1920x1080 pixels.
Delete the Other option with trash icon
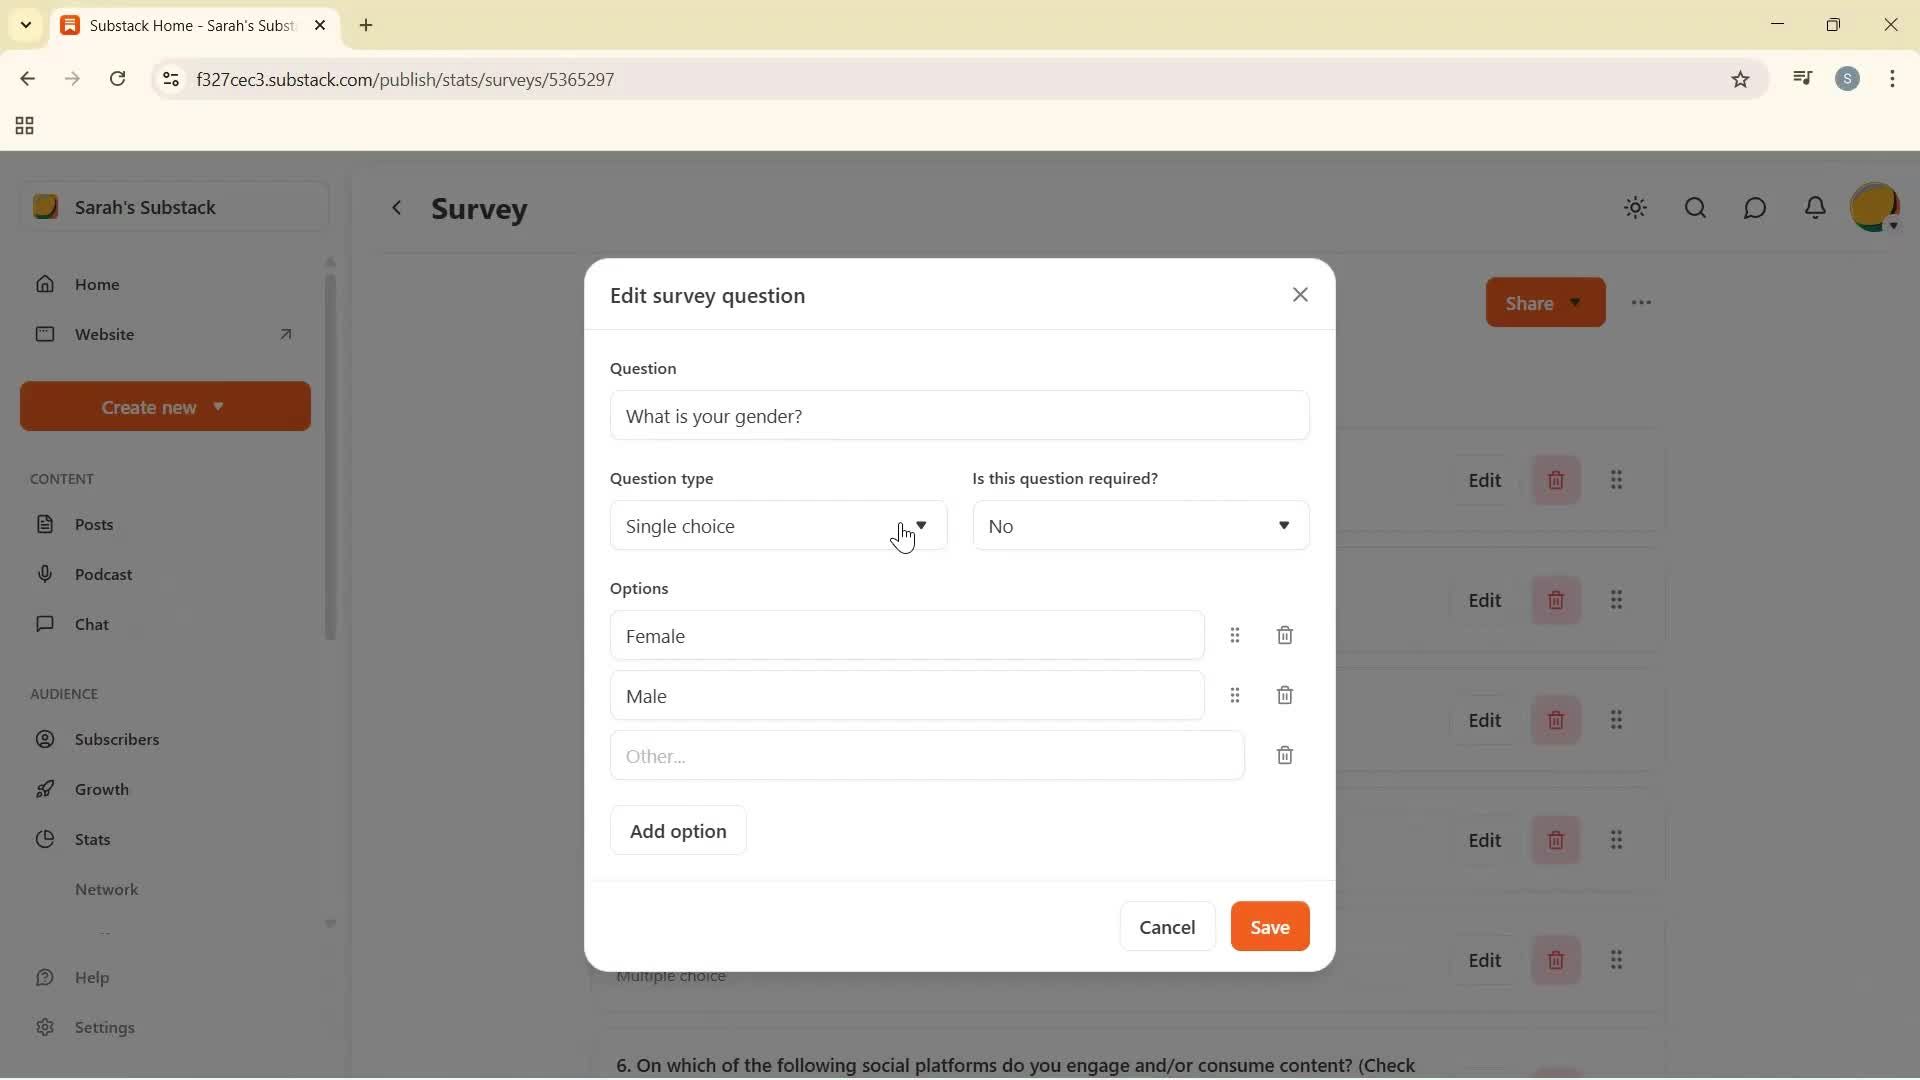tap(1285, 755)
